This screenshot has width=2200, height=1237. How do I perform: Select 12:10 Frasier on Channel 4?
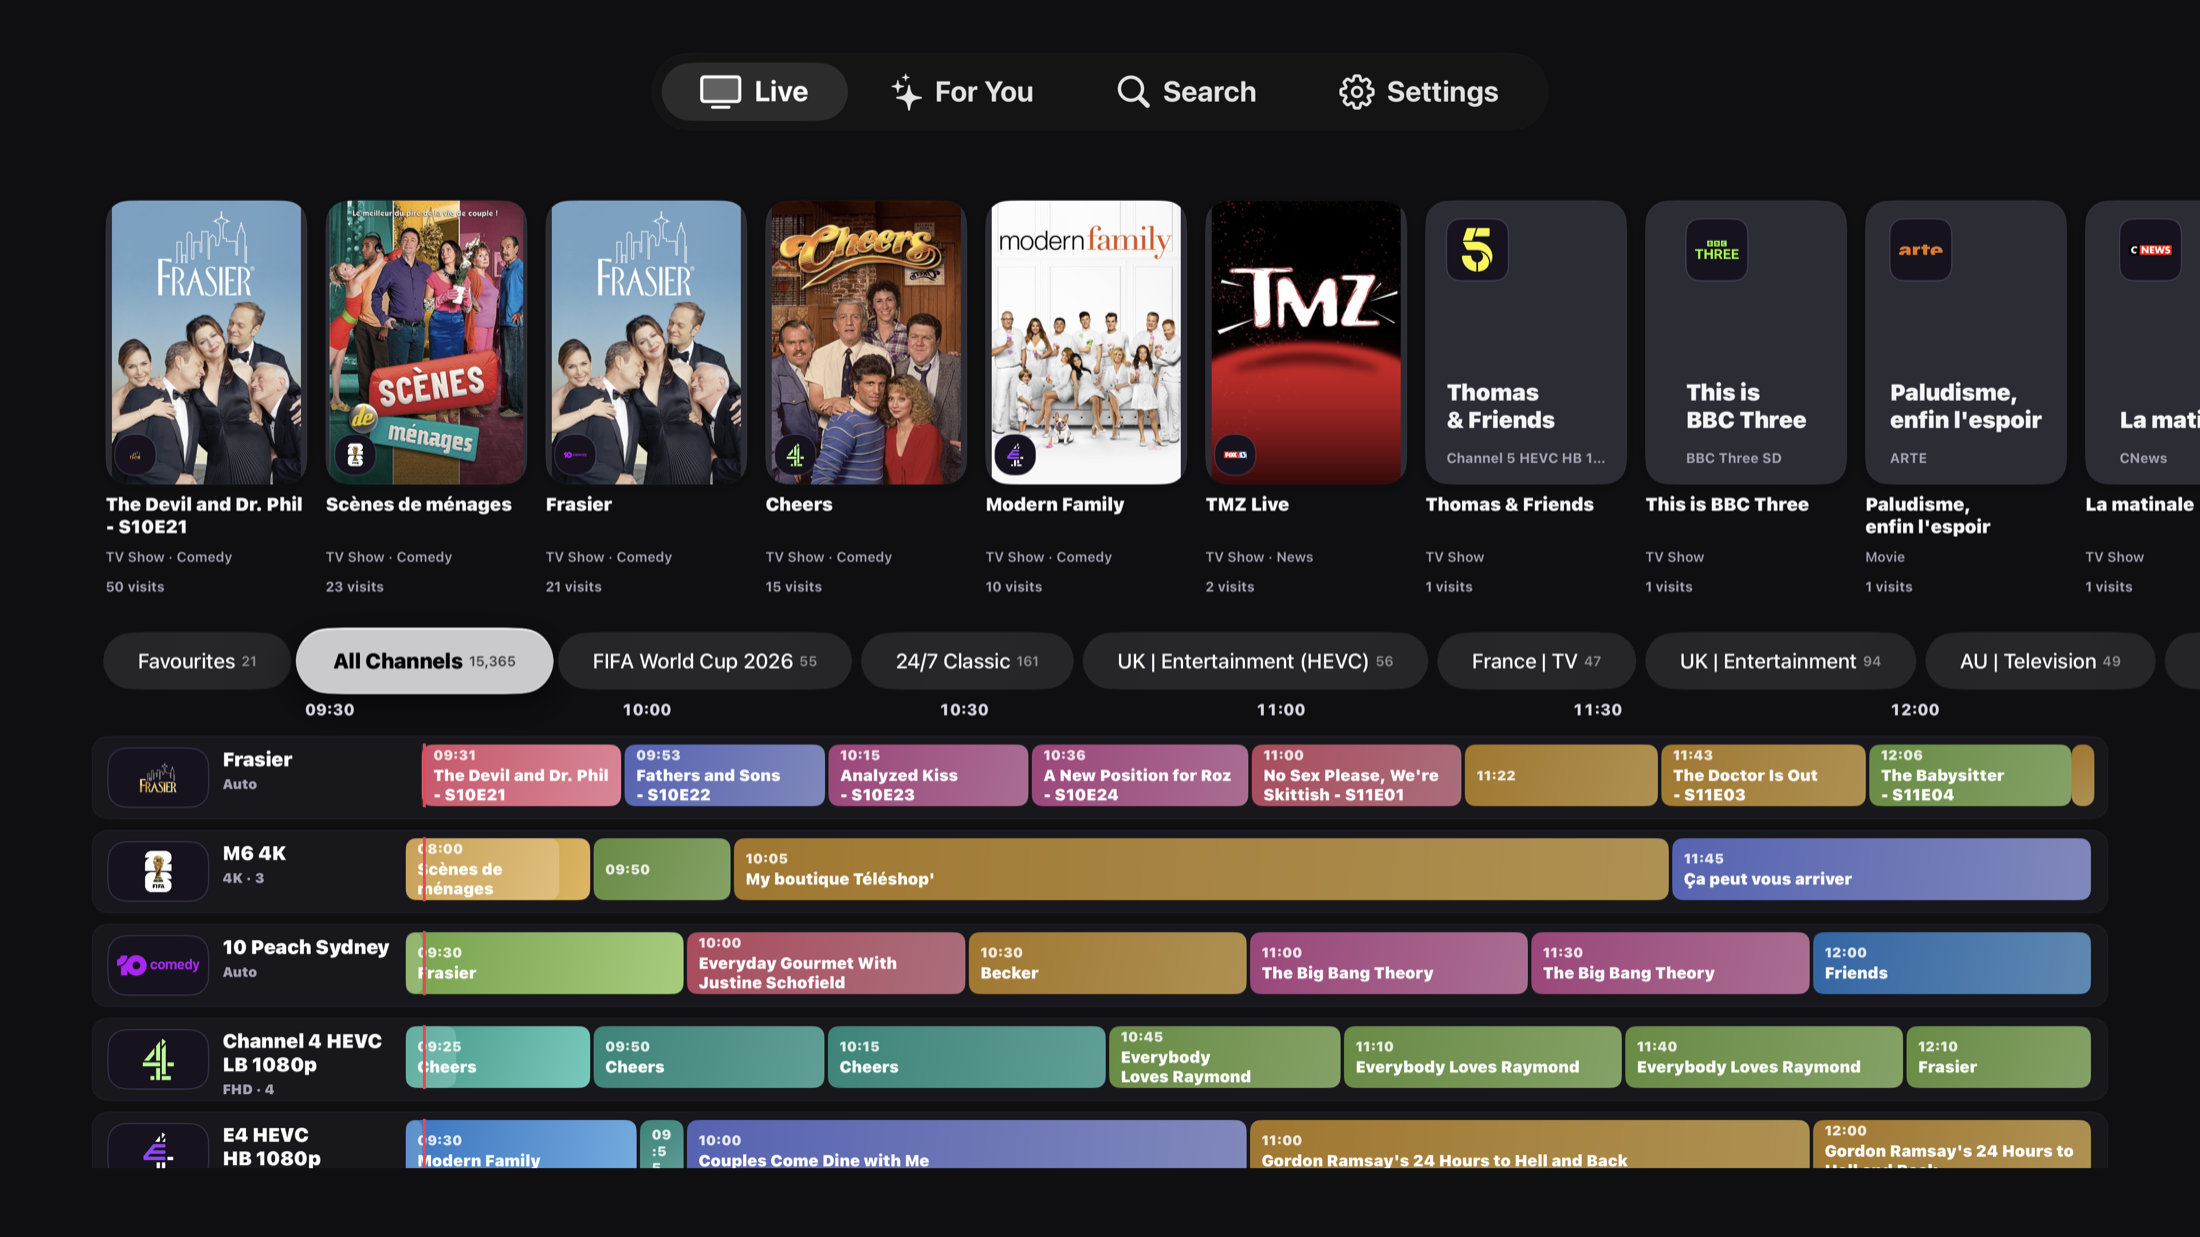[x=1998, y=1057]
